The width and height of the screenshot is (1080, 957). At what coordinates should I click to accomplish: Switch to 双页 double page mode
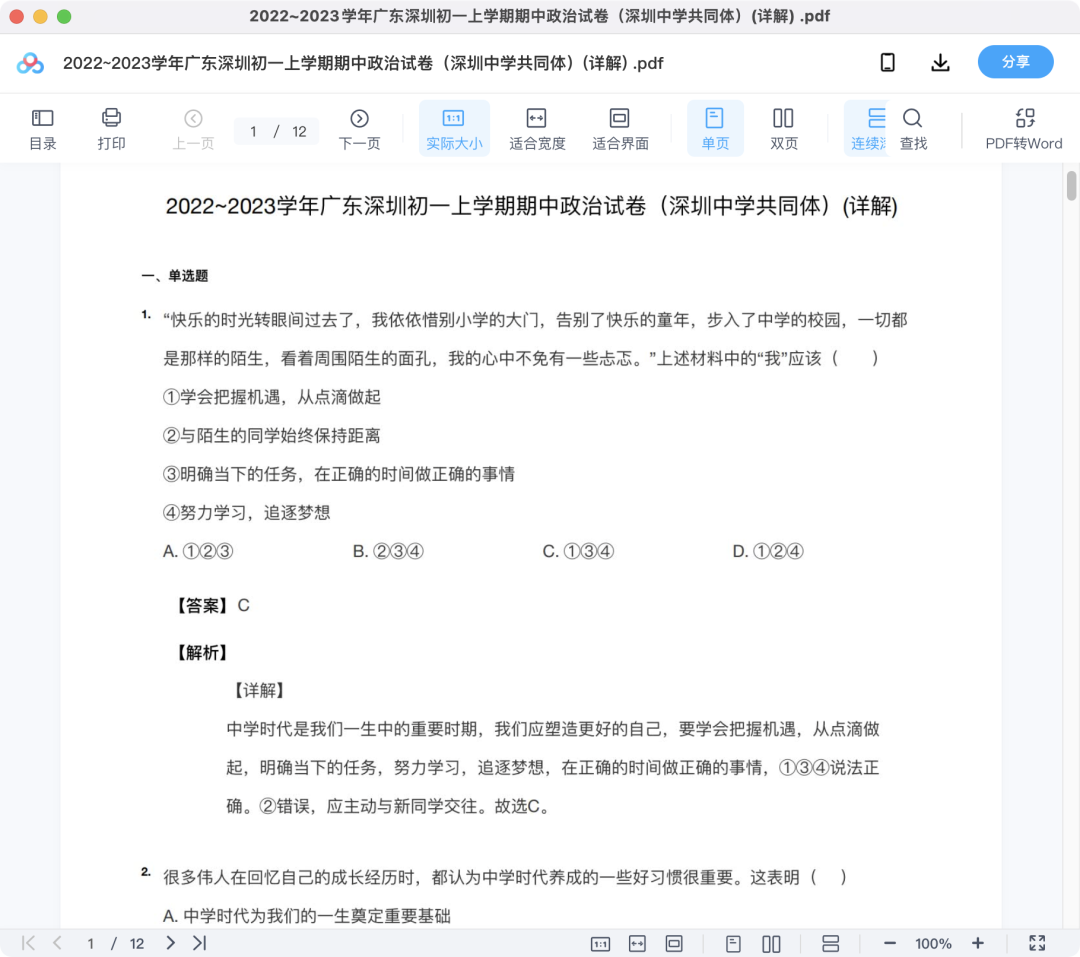(784, 129)
